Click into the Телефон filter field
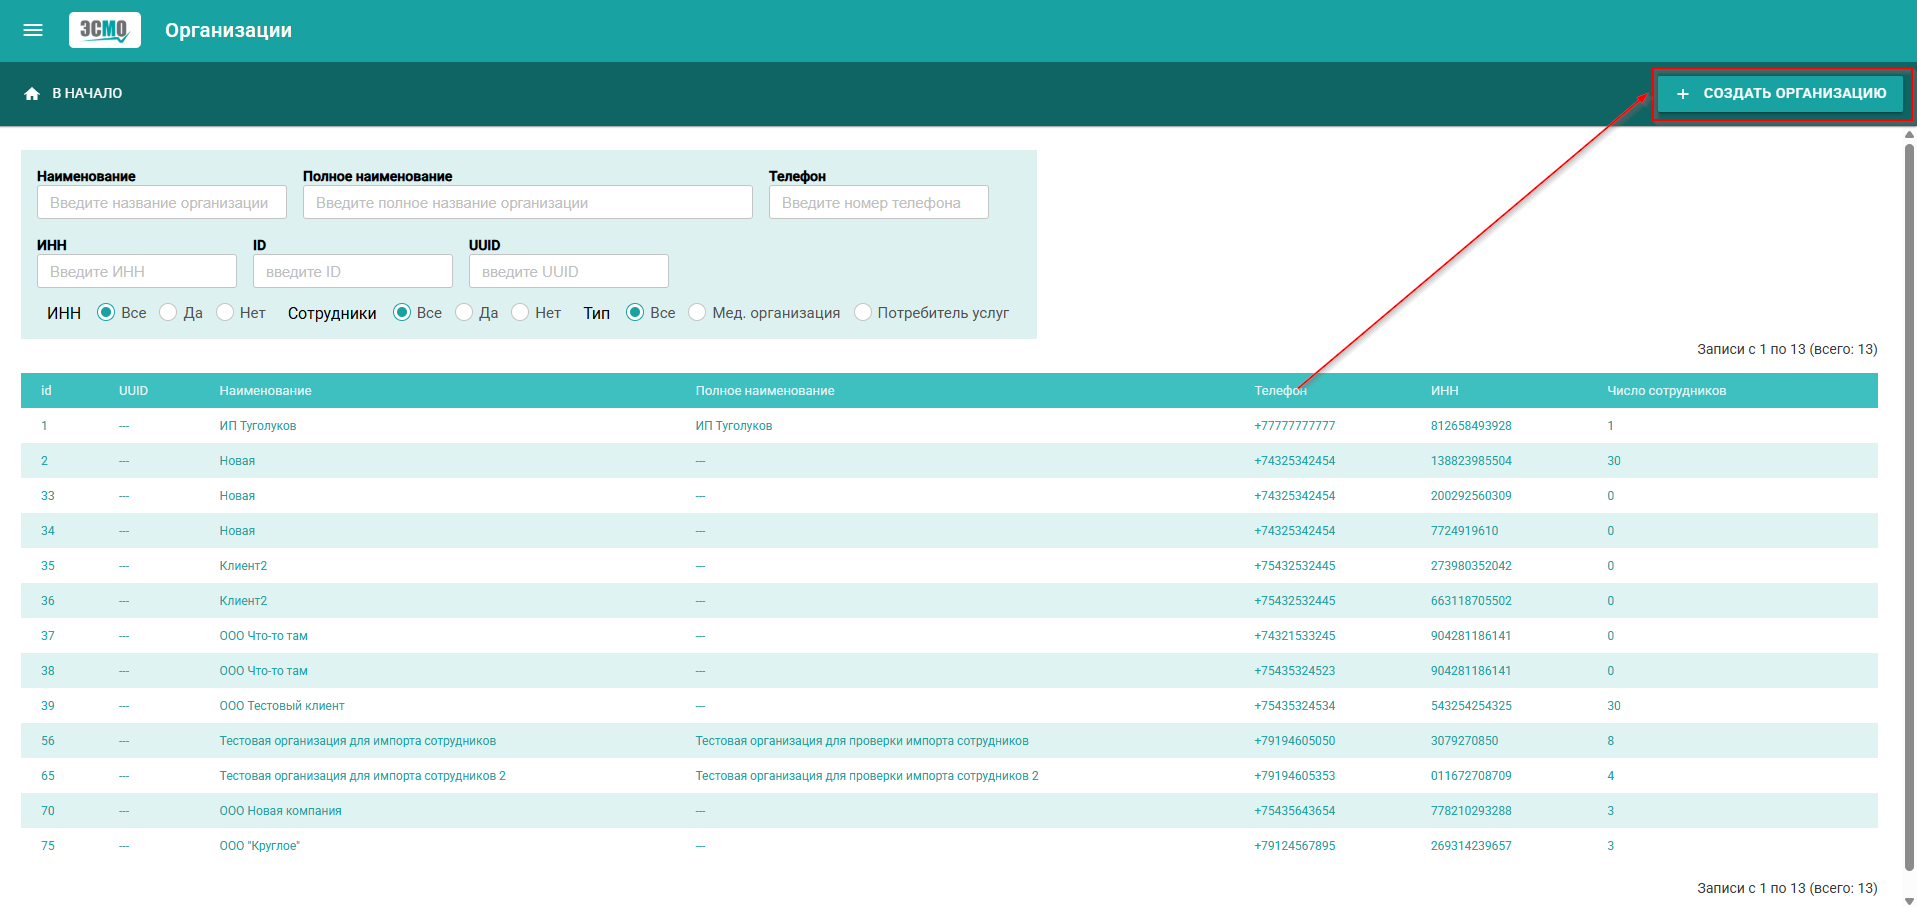Screen dimensions: 1917x907 tap(879, 202)
